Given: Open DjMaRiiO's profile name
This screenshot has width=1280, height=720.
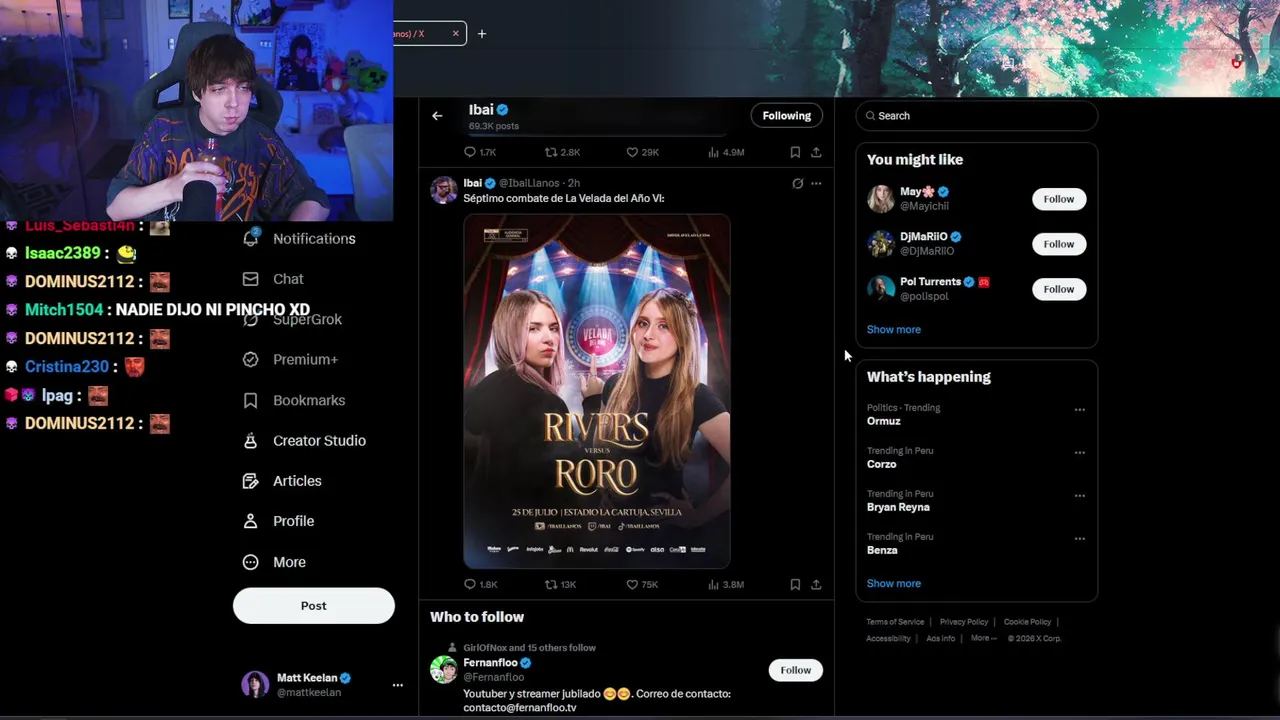Looking at the screenshot, I should (923, 237).
